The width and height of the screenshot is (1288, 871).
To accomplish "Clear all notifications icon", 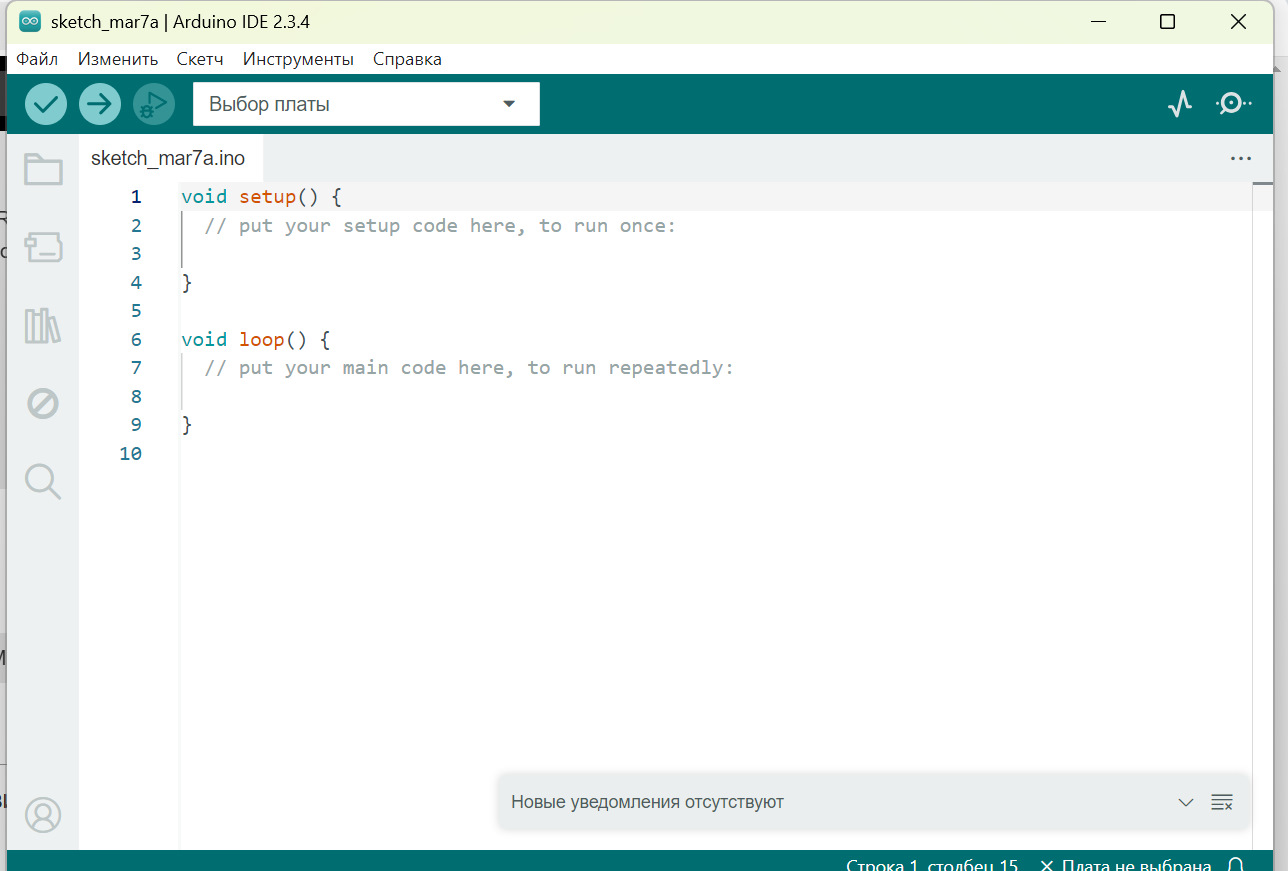I will click(1222, 802).
